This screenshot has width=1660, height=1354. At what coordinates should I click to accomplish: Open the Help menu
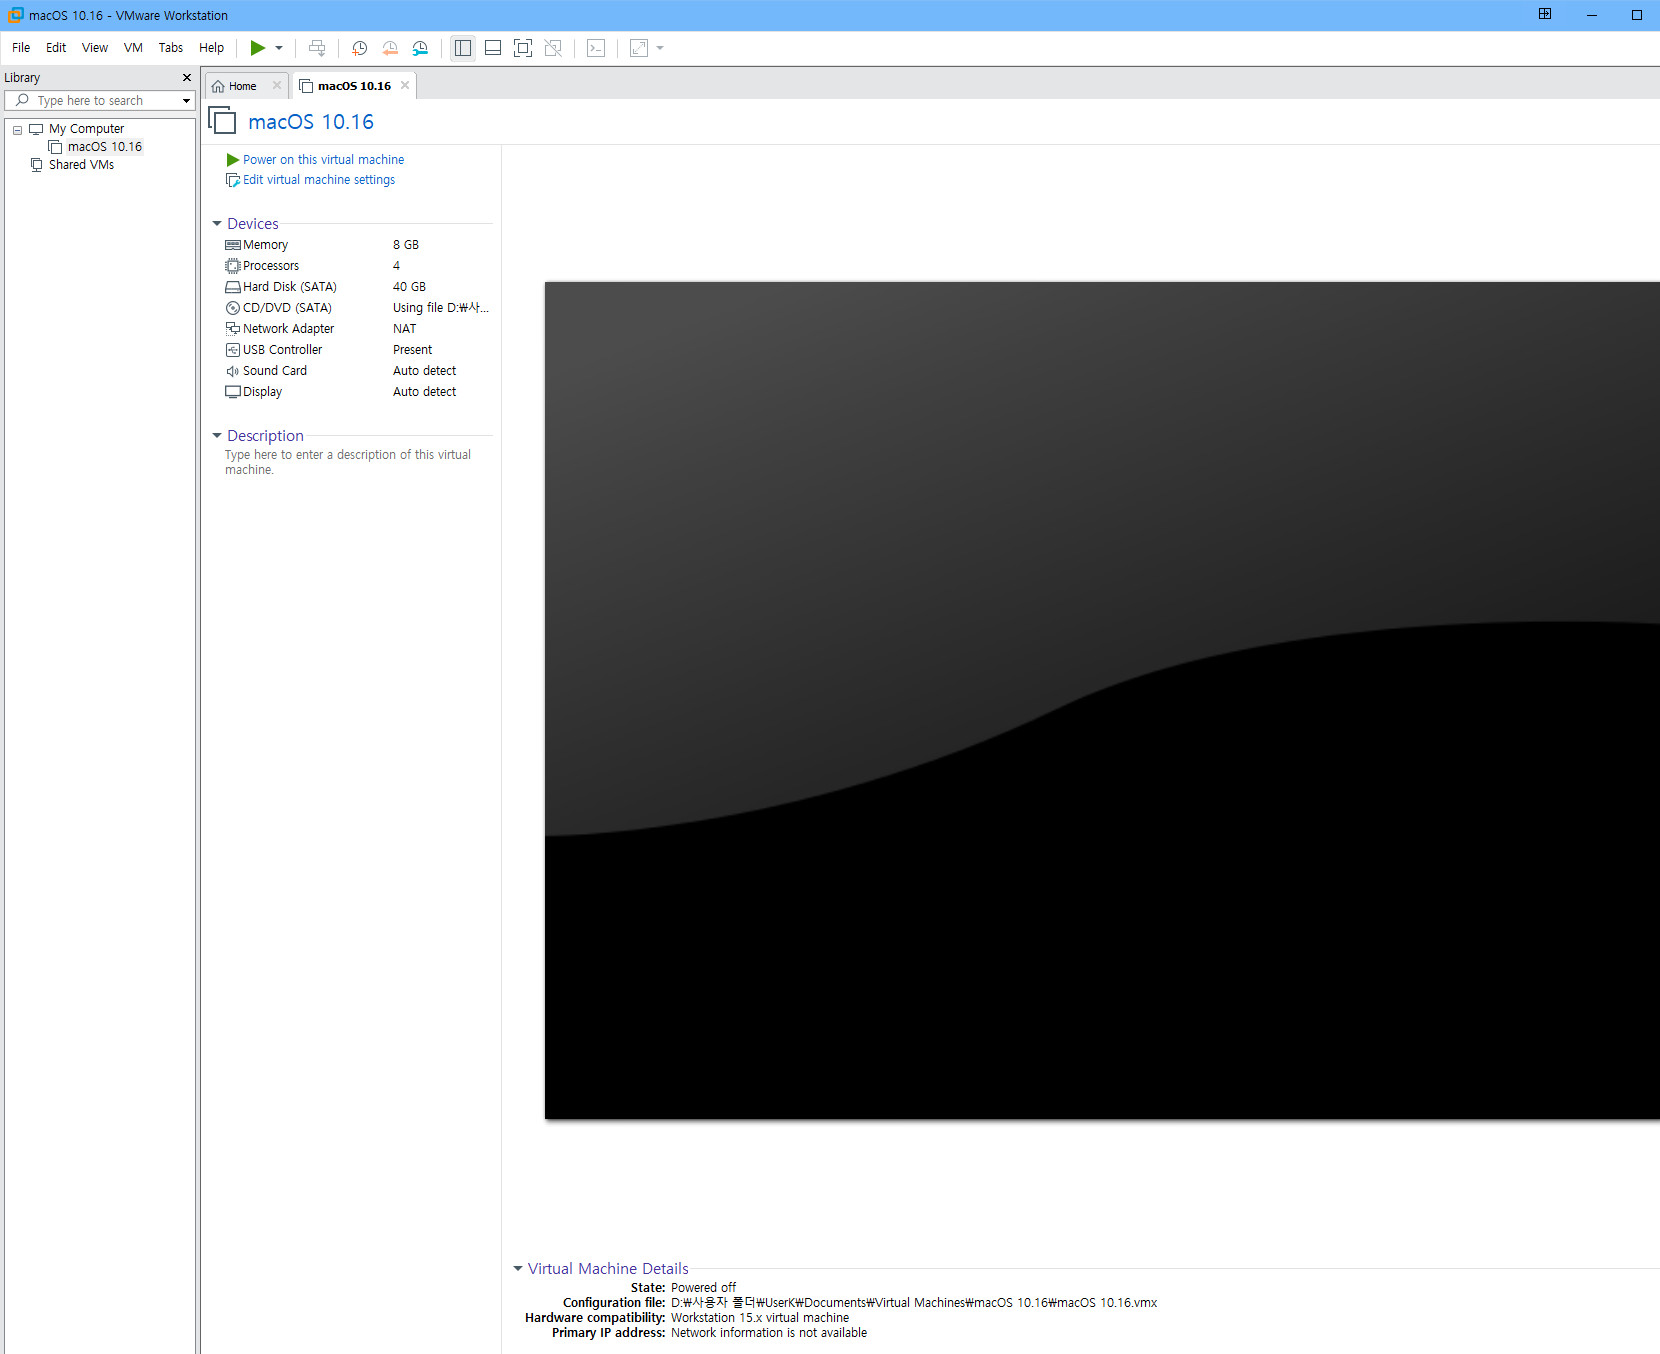211,48
